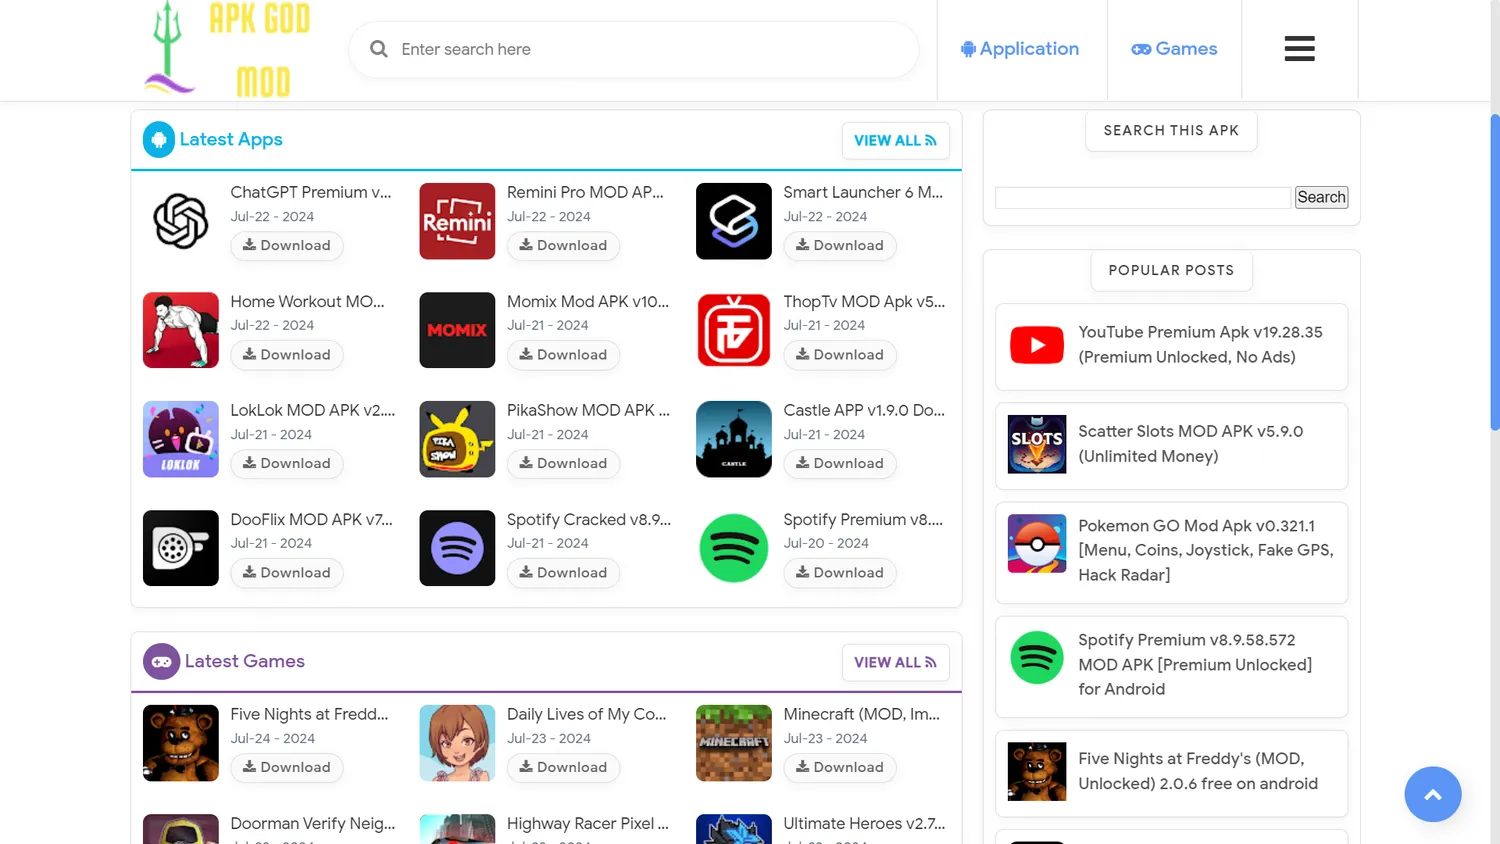Open the Minecraft game icon
The image size is (1500, 844).
tap(734, 743)
